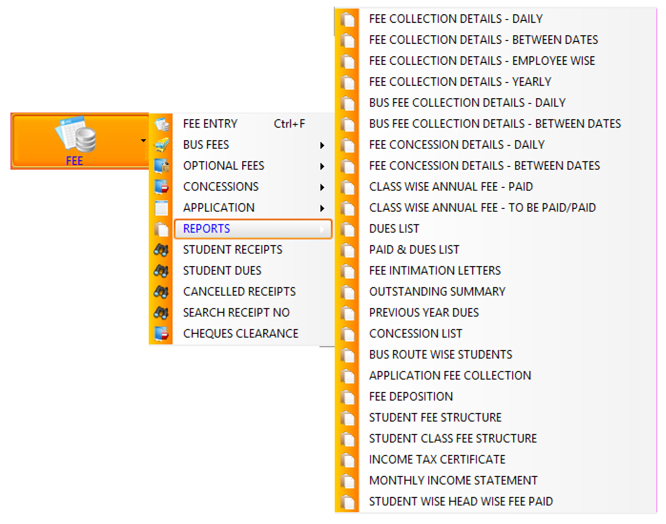The image size is (666, 524).
Task: Click the OPTIONAL FEES menu icon
Action: click(x=161, y=166)
